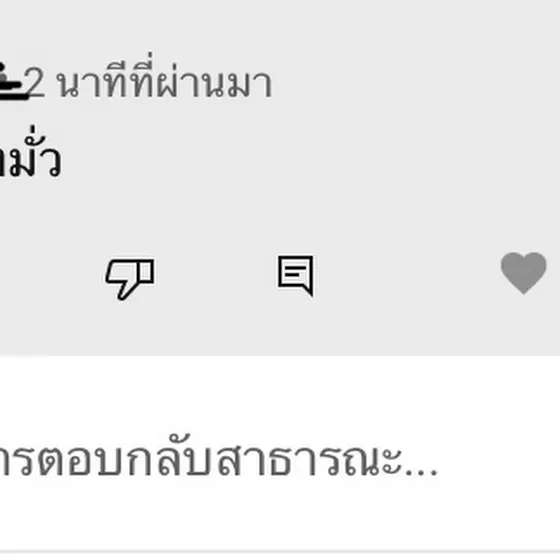Image resolution: width=560 pixels, height=560 pixels.
Task: Give the comment a creator heart
Action: click(x=523, y=273)
